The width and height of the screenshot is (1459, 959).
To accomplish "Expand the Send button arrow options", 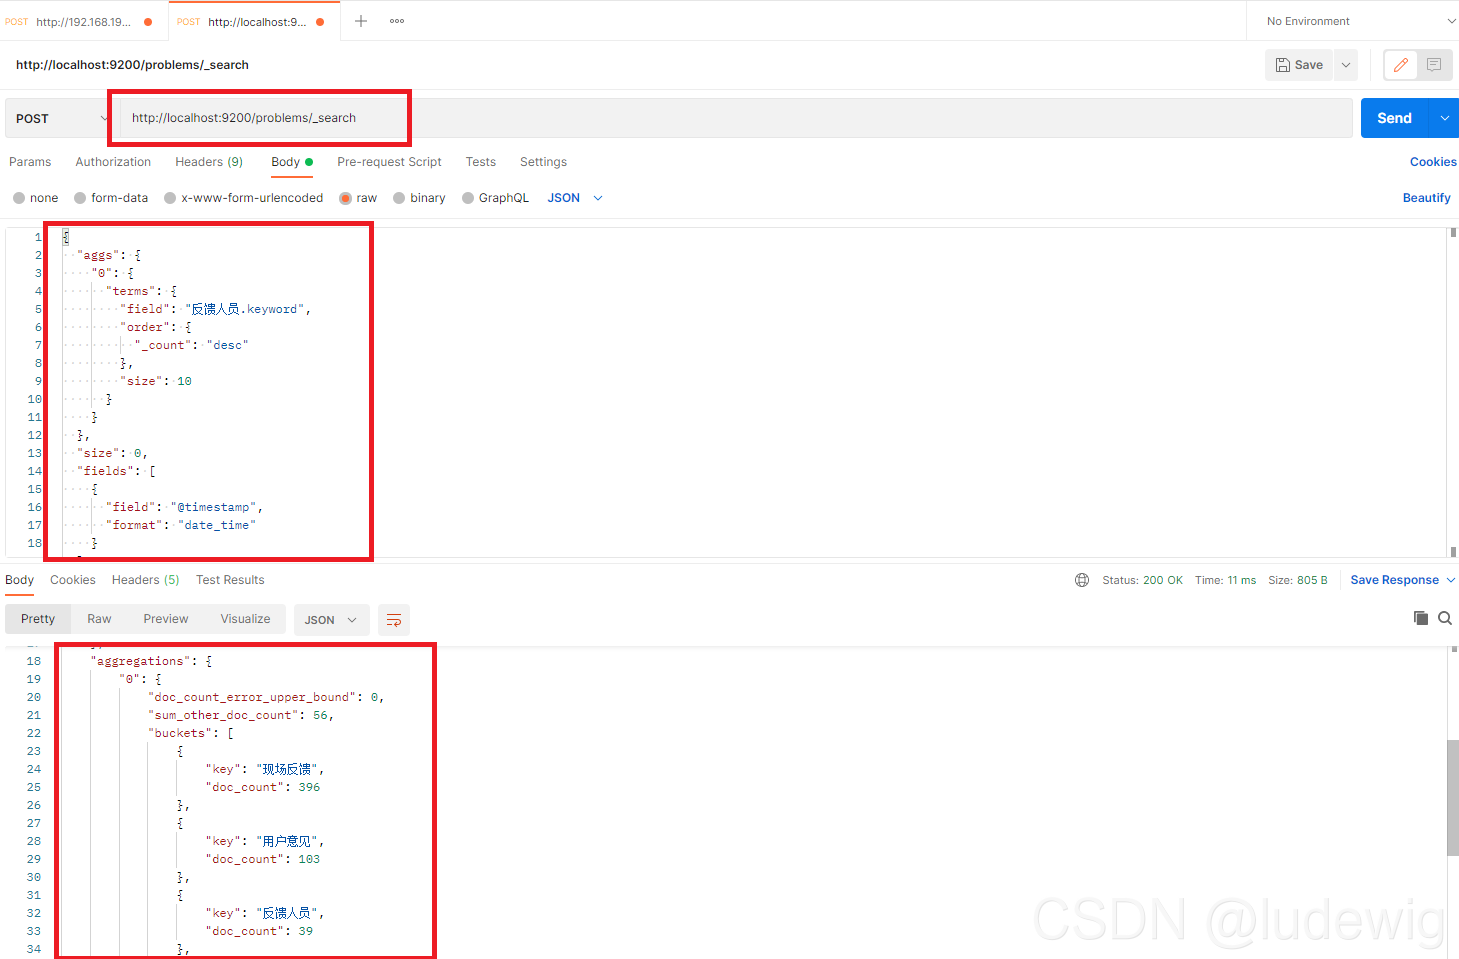I will [1444, 118].
